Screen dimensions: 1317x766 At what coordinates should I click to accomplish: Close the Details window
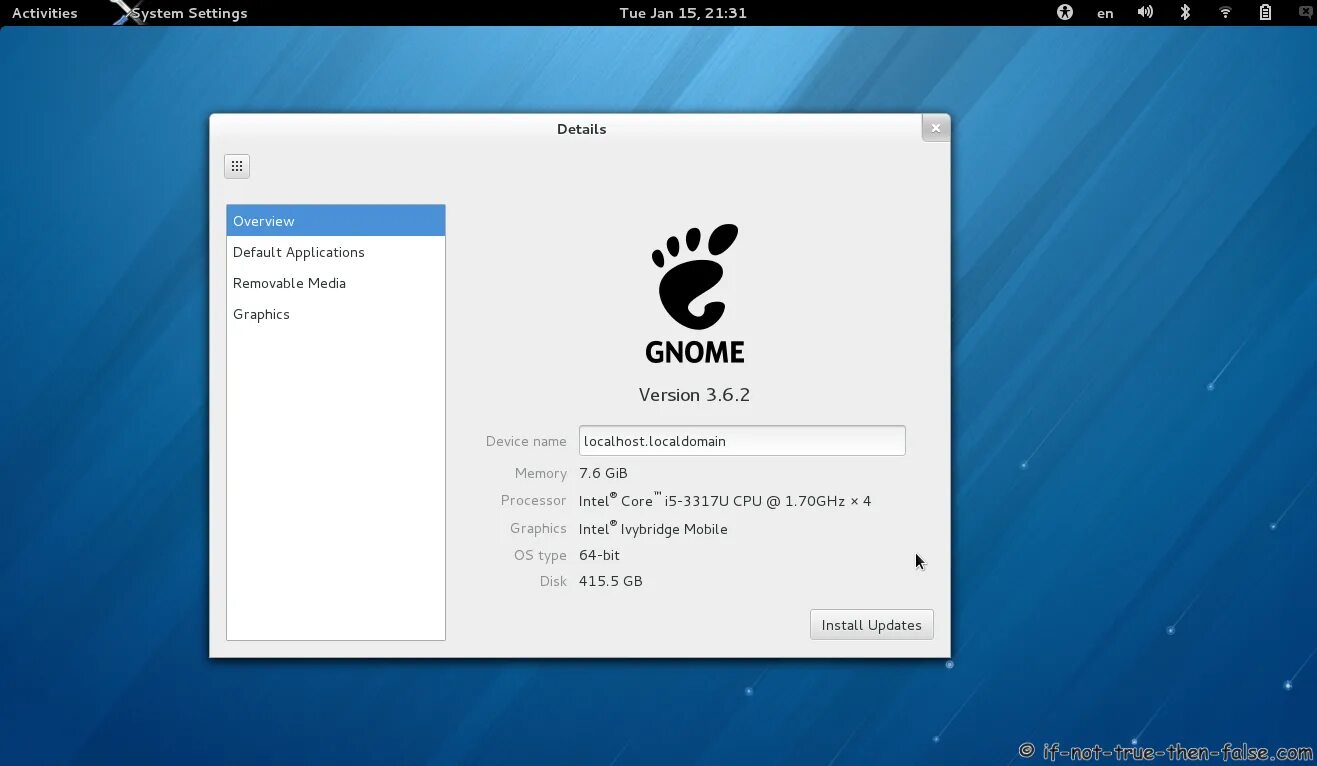(935, 128)
